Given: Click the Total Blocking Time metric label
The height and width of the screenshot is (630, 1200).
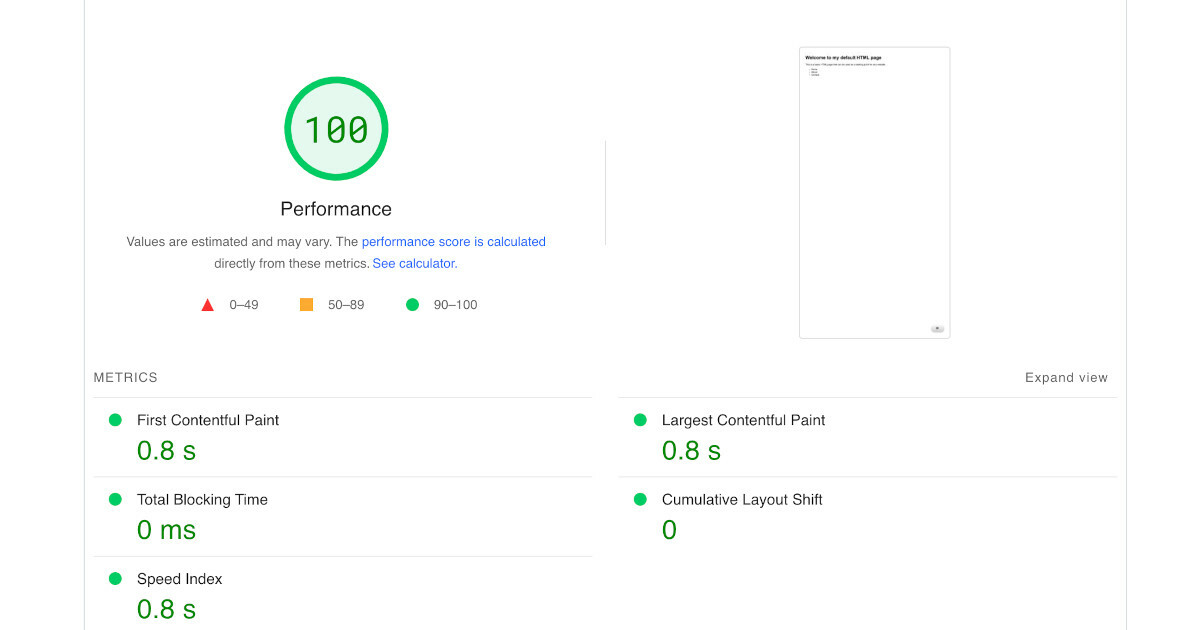Looking at the screenshot, I should [202, 499].
